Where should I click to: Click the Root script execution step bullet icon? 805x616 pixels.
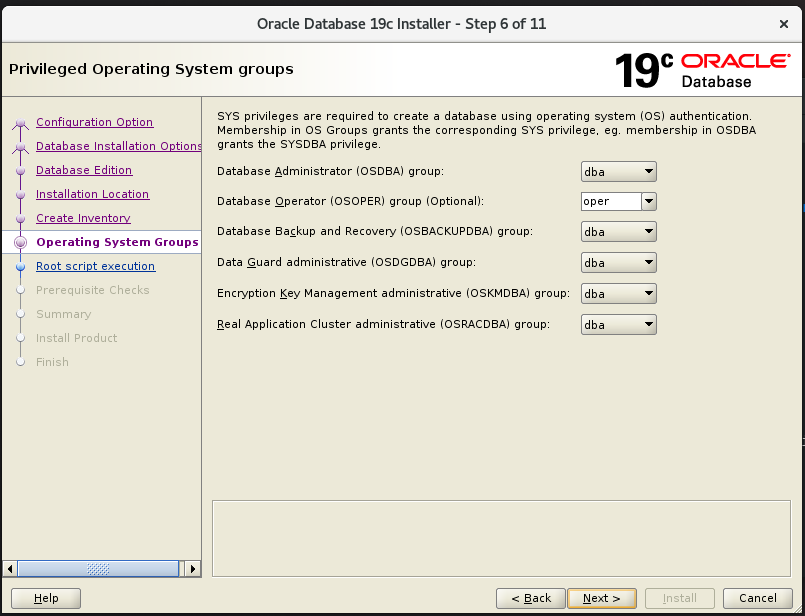pos(21,266)
